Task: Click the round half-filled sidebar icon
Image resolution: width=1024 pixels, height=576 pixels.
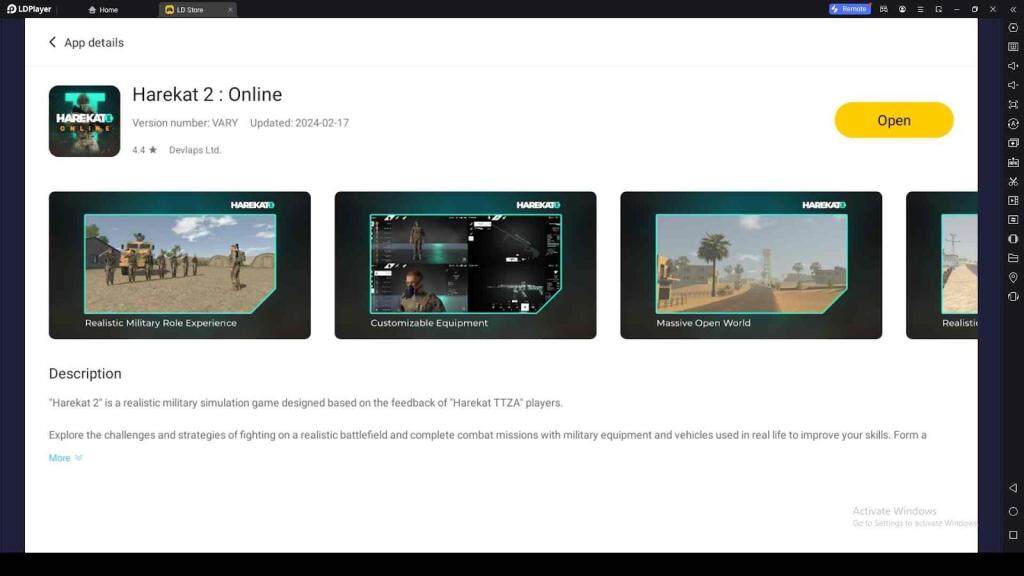Action: click(x=1013, y=239)
